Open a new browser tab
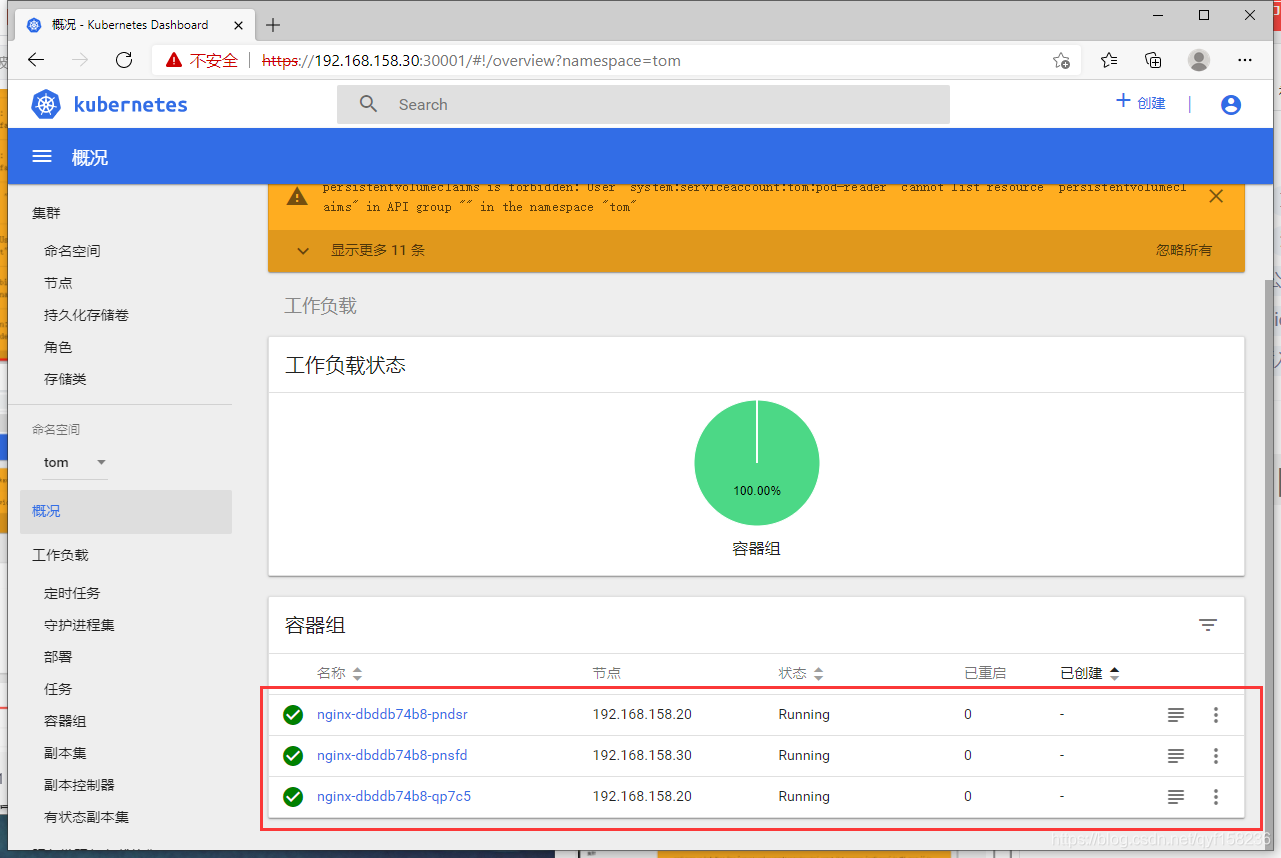The image size is (1281, 858). click(273, 25)
